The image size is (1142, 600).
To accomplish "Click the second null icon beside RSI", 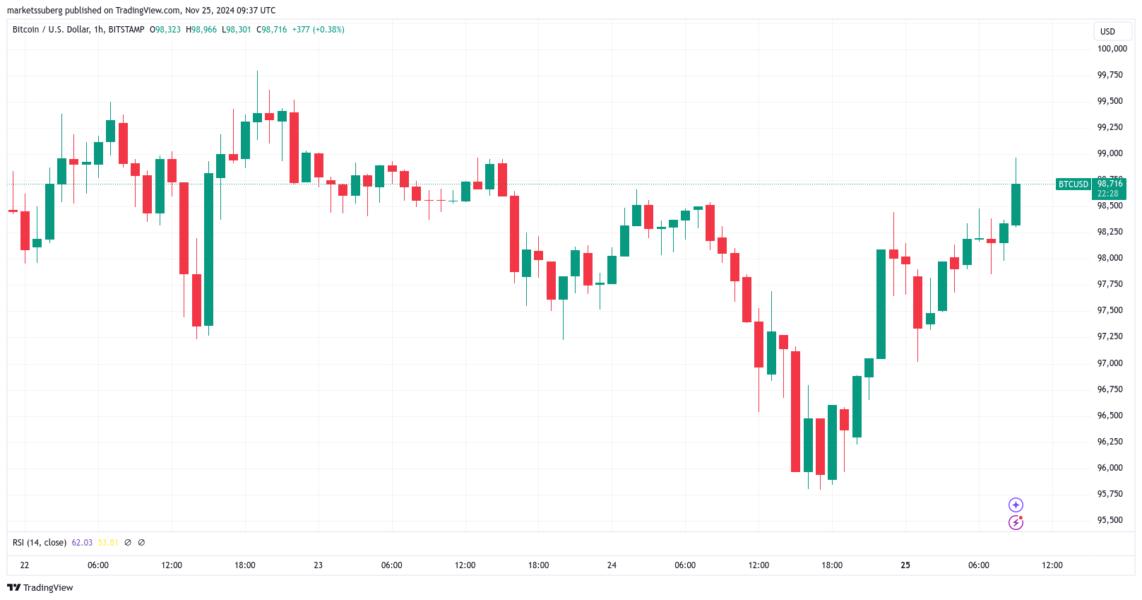I will pyautogui.click(x=141, y=543).
